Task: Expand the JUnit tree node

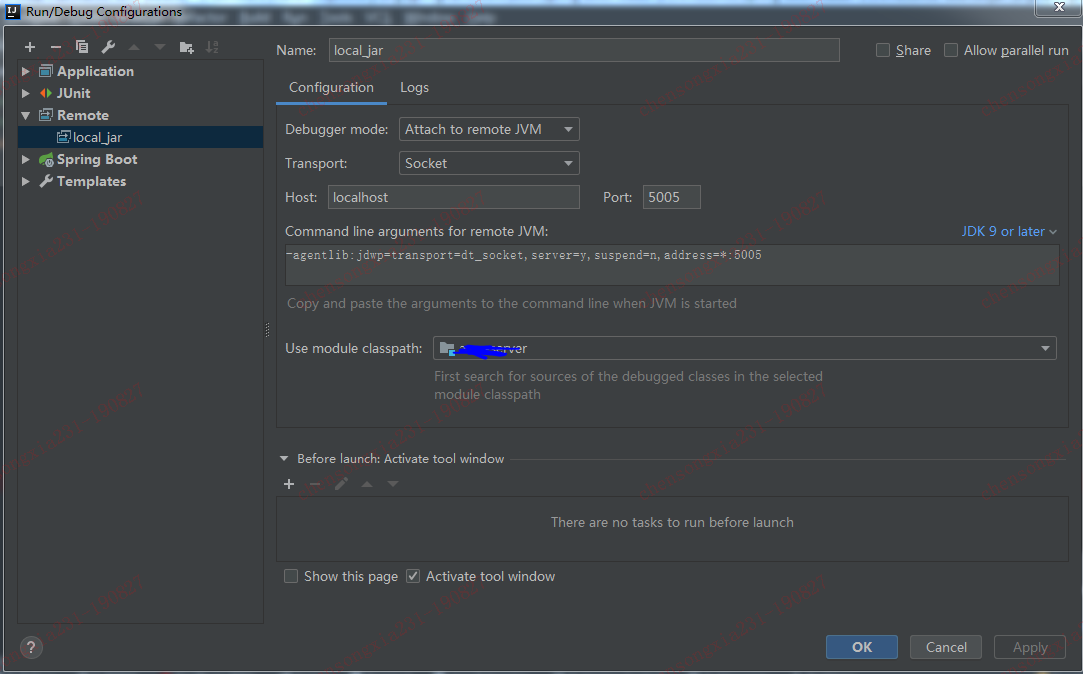Action: click(26, 93)
